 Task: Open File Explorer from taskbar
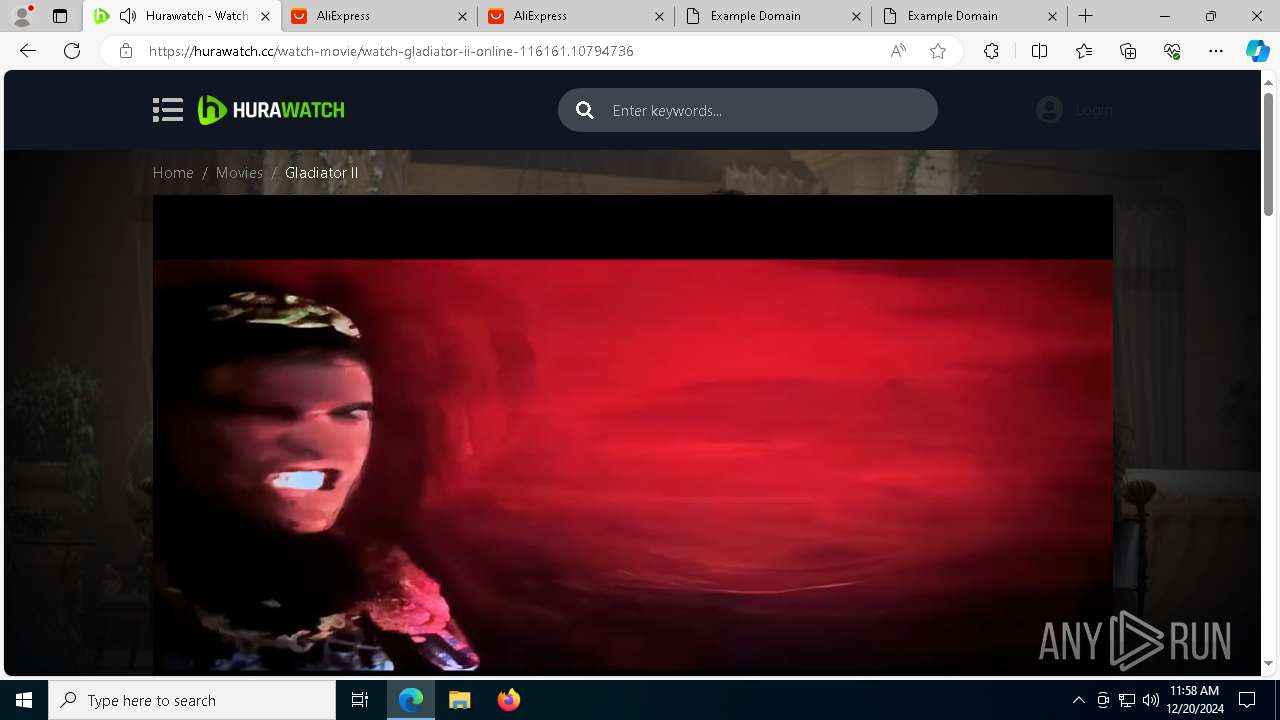[459, 700]
